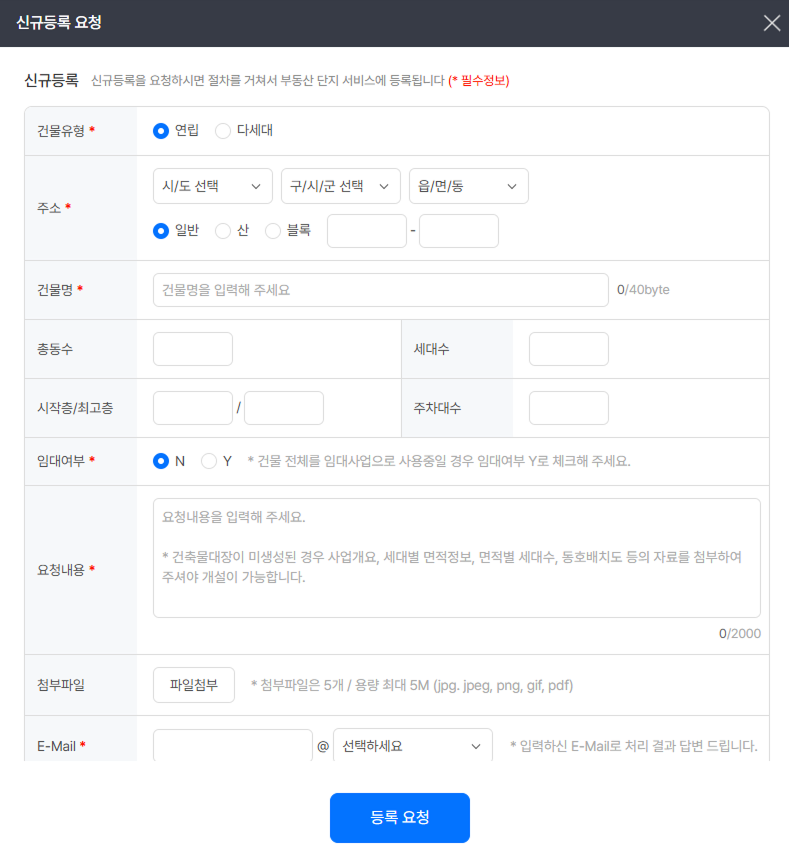
Task: Click the 총동수 input field
Action: [x=193, y=349]
